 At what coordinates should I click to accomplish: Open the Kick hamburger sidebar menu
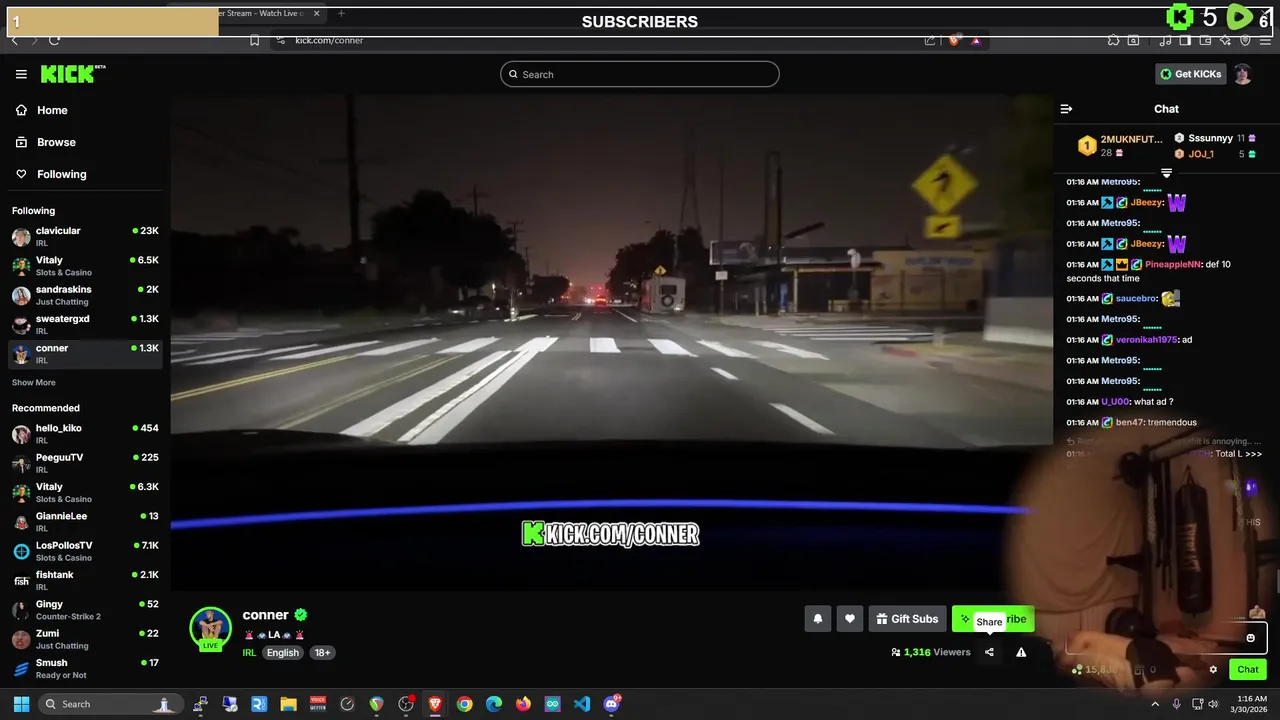pyautogui.click(x=21, y=74)
